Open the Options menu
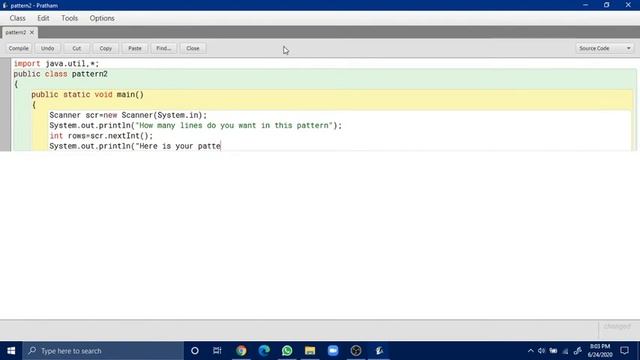 102,18
